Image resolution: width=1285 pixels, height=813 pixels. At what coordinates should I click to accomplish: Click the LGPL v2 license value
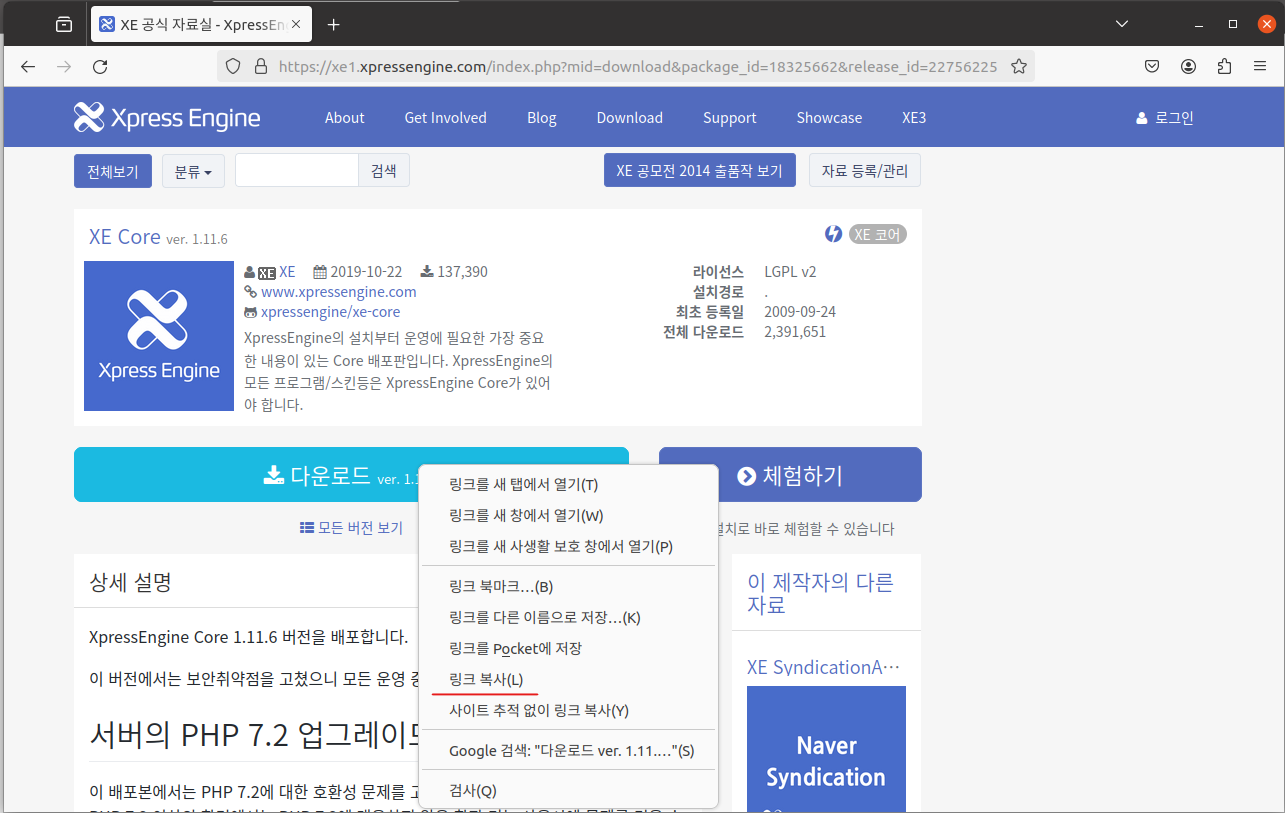790,272
